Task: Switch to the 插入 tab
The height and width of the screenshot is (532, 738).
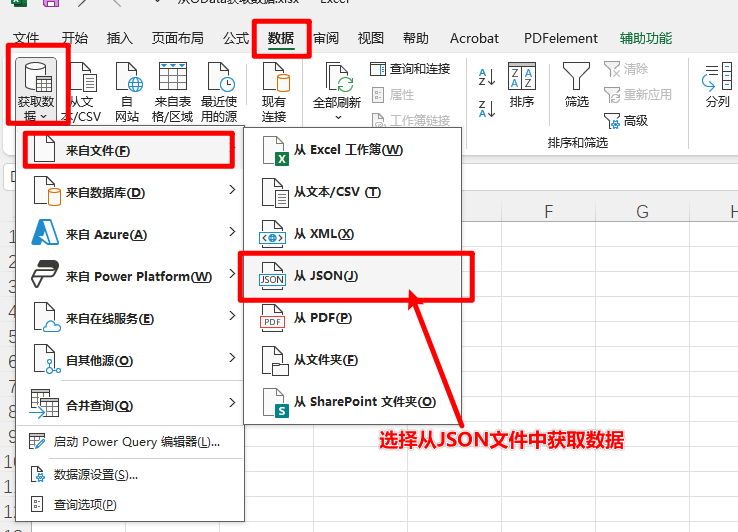Action: (x=120, y=38)
